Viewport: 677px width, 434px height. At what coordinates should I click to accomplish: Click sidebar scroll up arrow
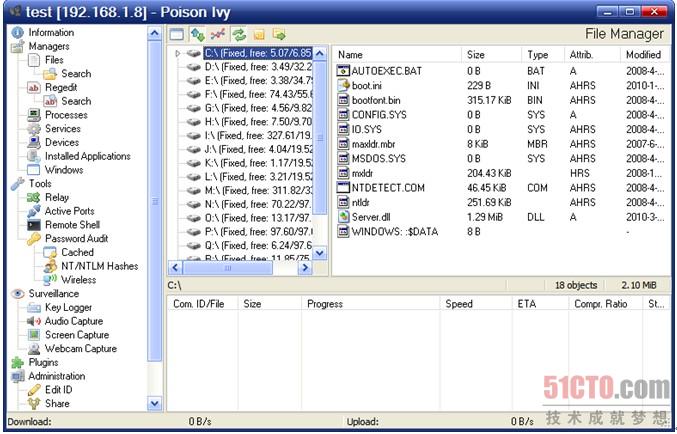[x=154, y=33]
